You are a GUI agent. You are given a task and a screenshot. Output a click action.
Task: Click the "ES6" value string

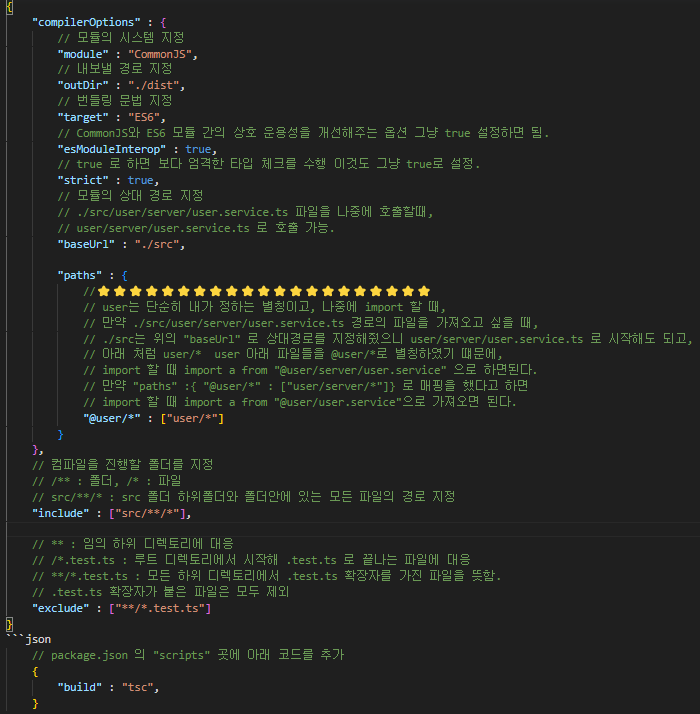tap(144, 117)
